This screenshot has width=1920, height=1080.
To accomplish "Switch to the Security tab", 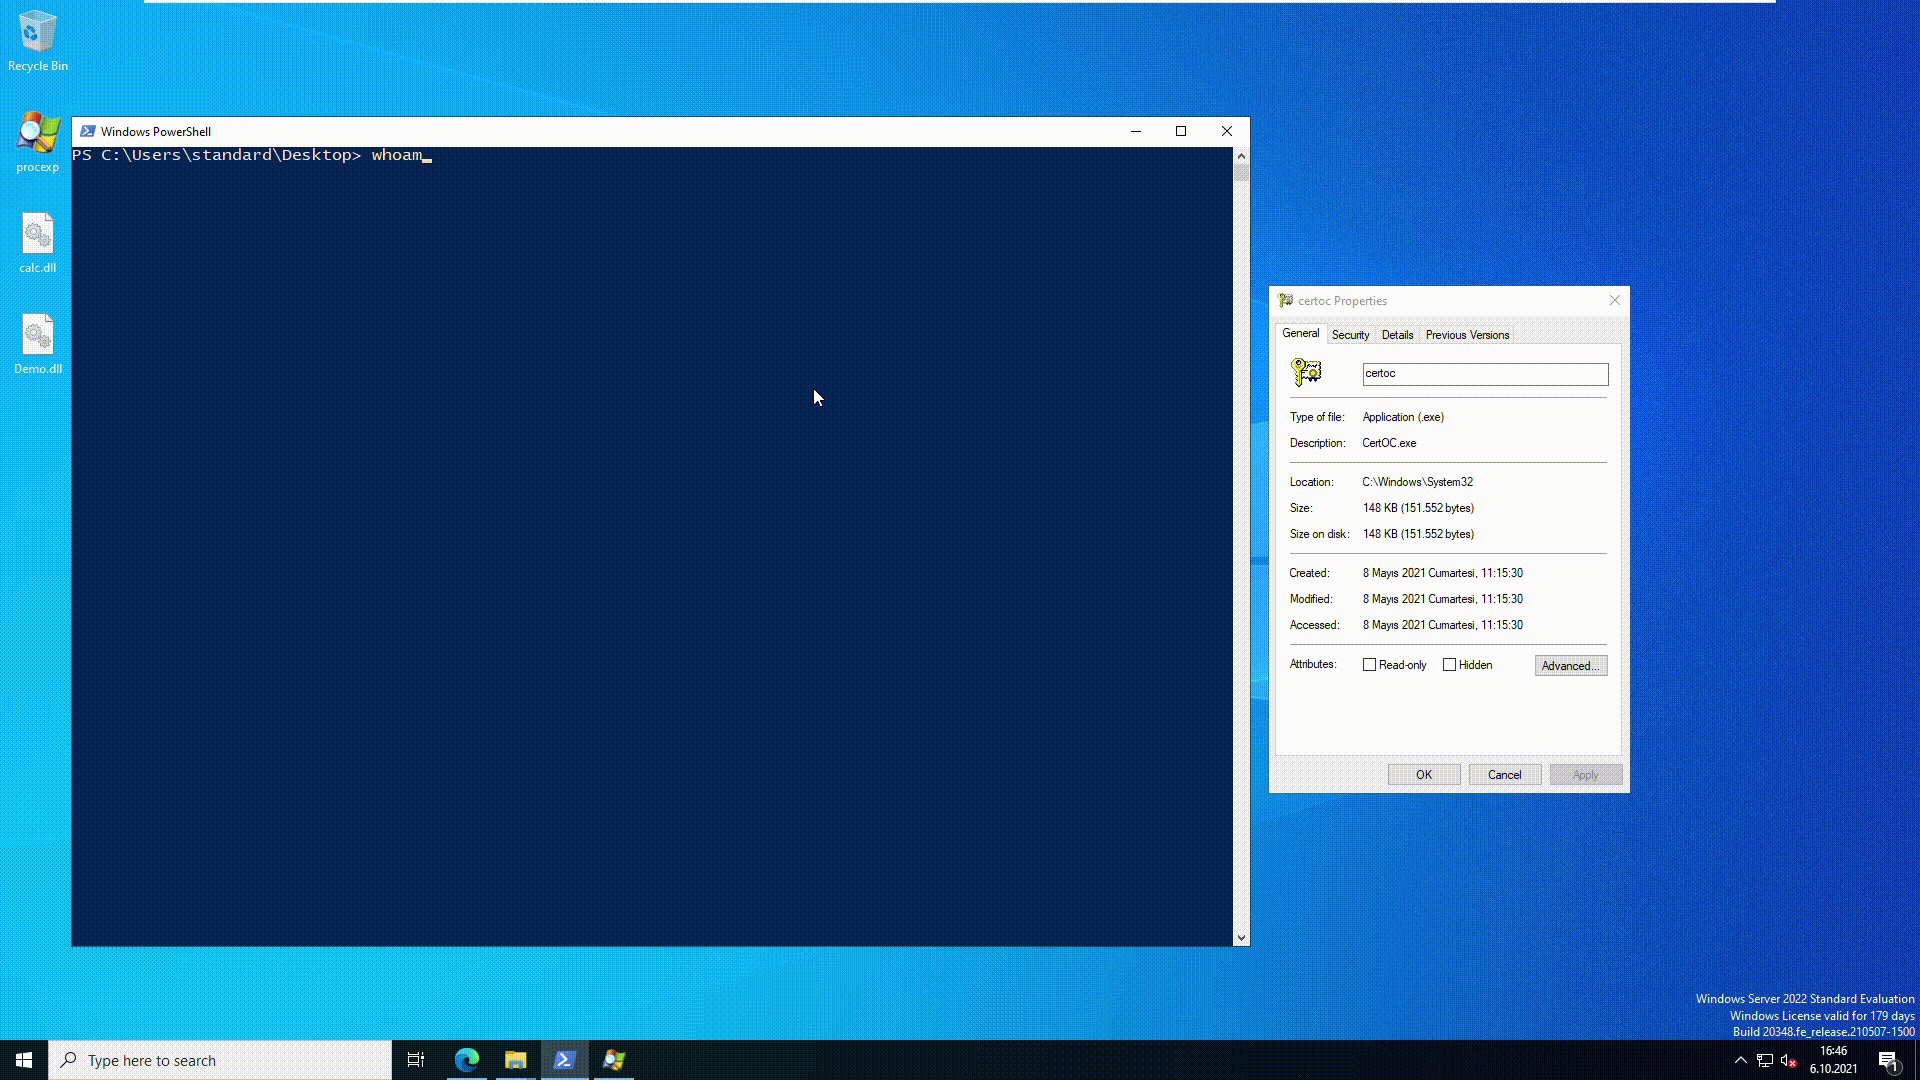I will tap(1350, 334).
